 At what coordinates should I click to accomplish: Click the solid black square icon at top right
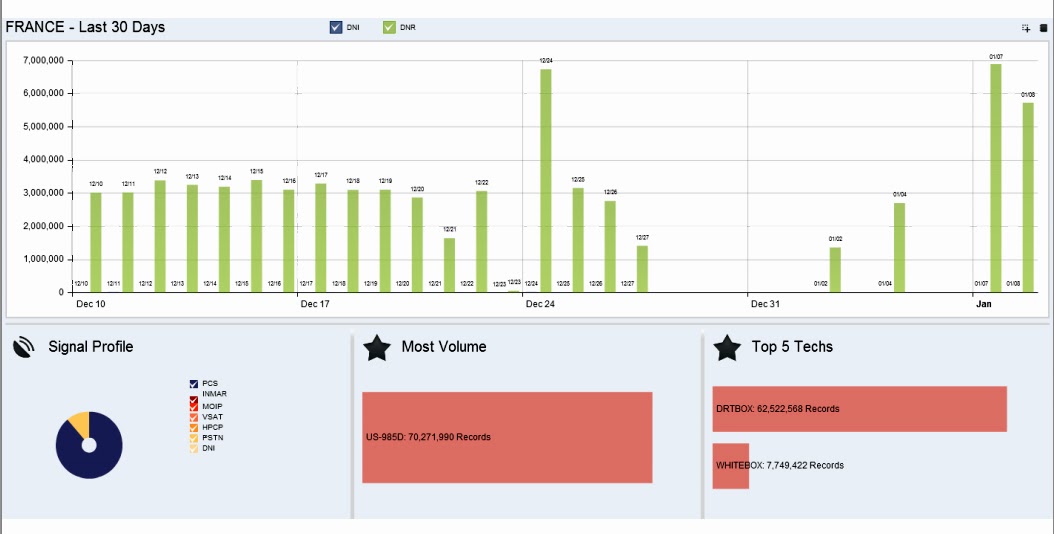1044,28
